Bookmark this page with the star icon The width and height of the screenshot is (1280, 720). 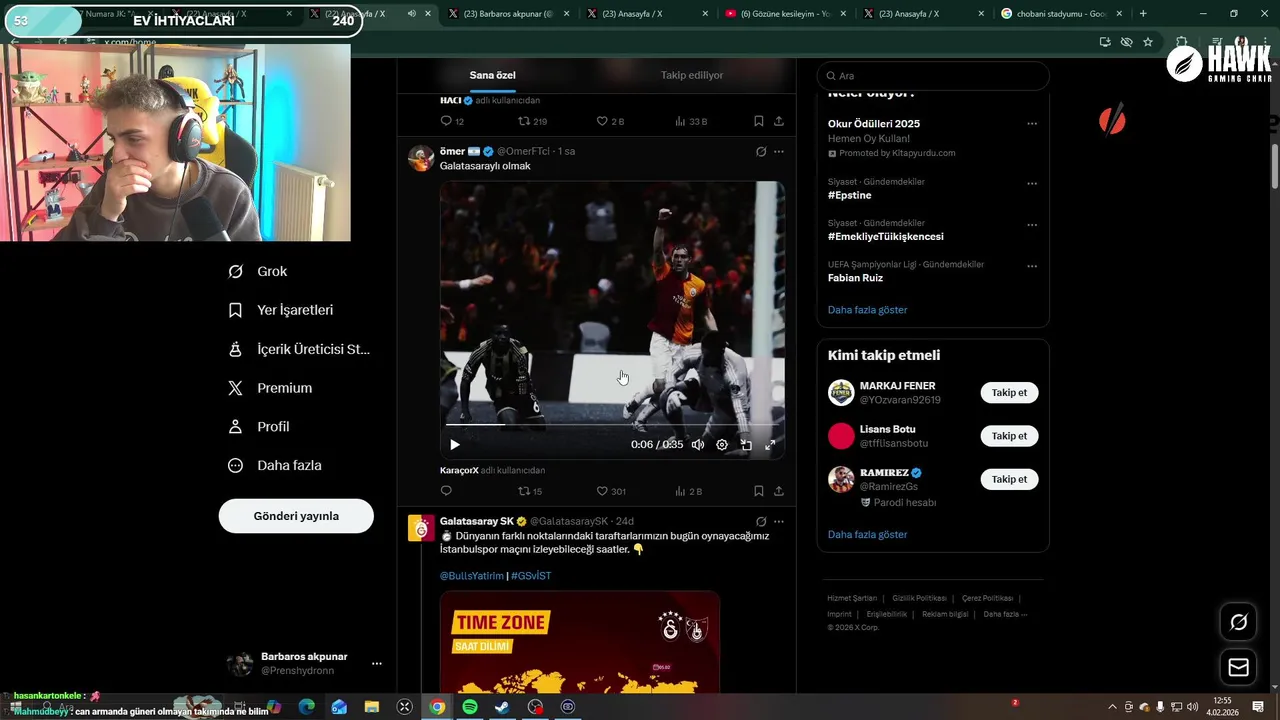1148,42
